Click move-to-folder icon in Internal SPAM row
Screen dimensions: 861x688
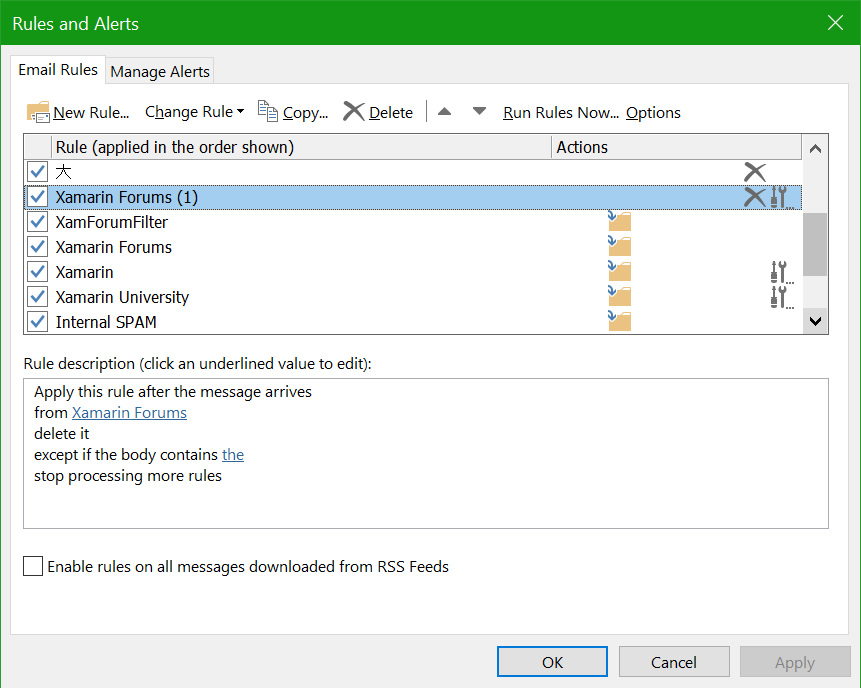(x=619, y=321)
